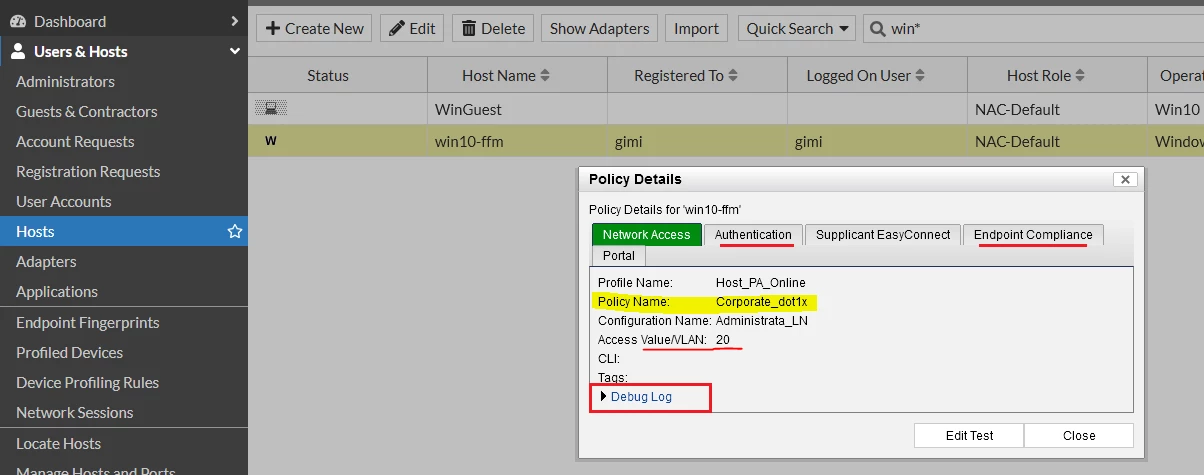Expand the Dashboard menu chevron
Viewport: 1204px width, 475px height.
click(x=234, y=21)
